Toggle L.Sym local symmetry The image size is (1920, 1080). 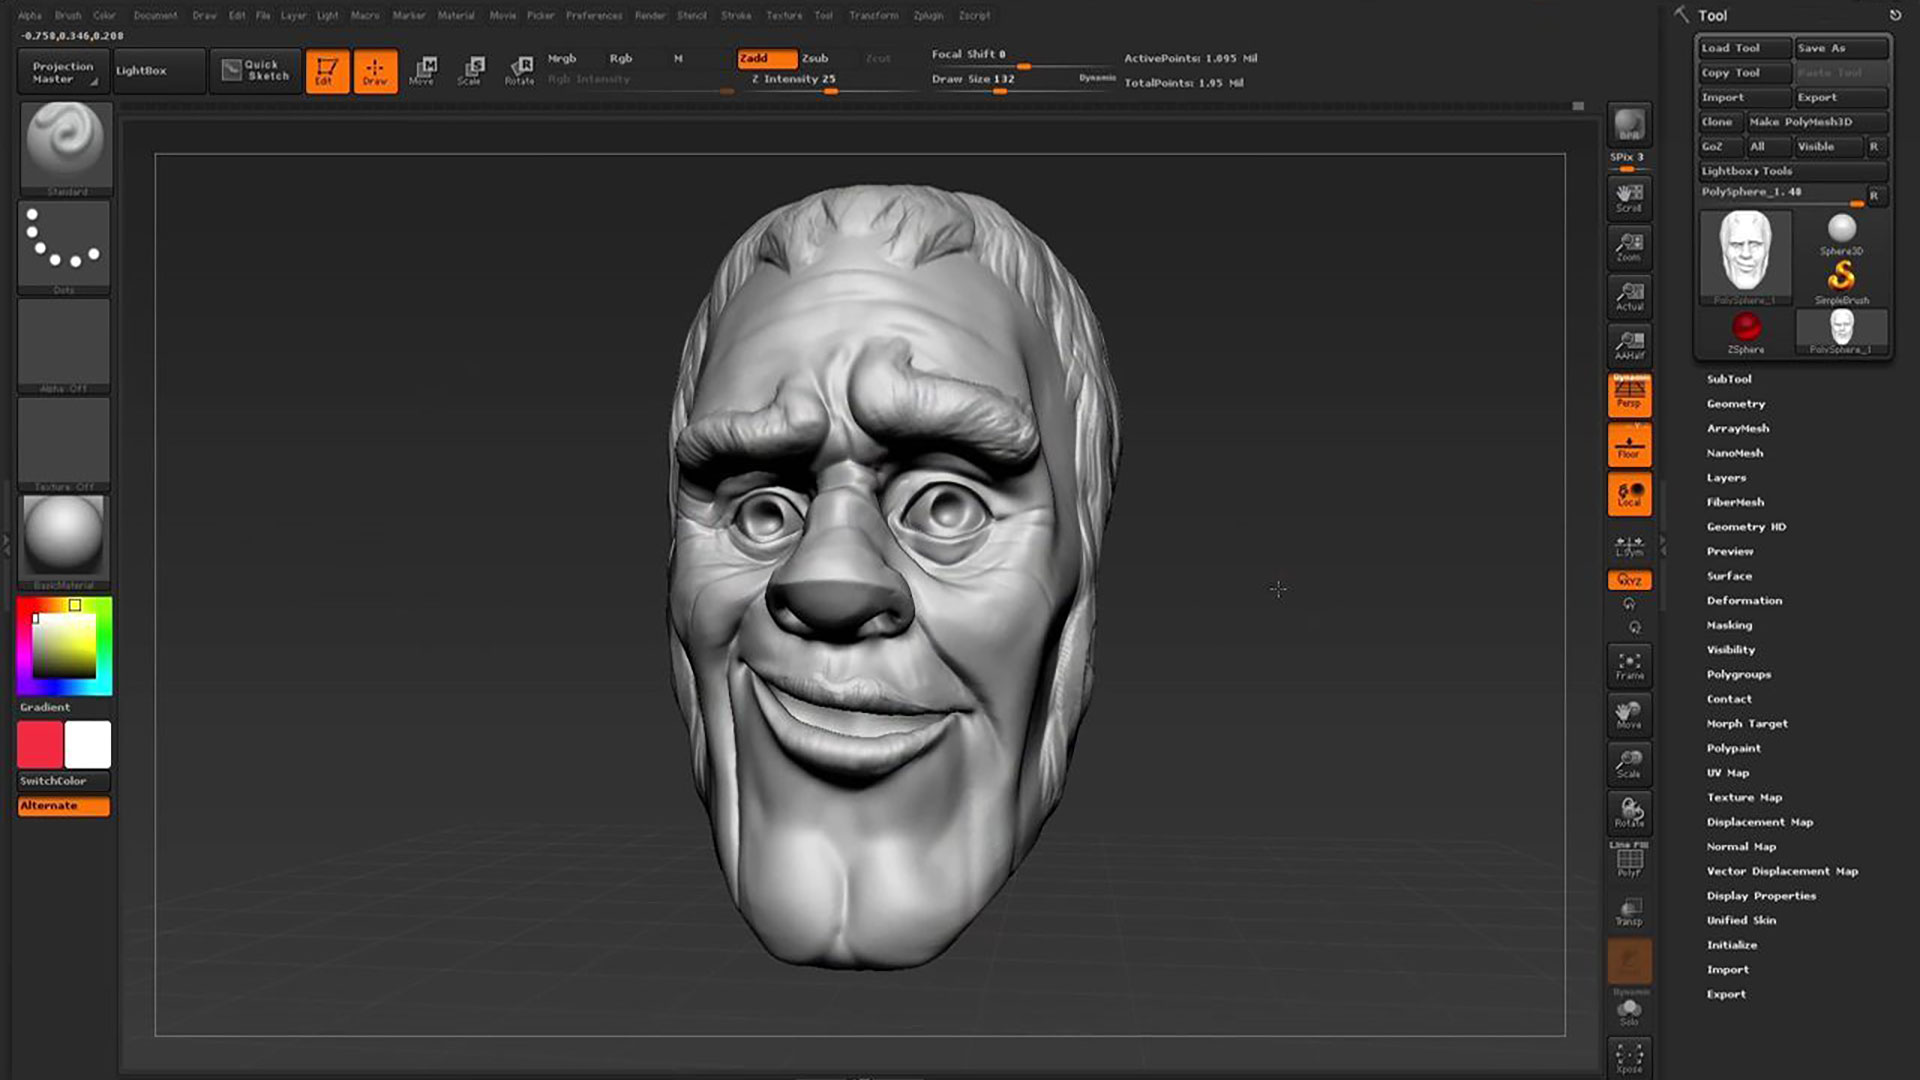tap(1629, 546)
